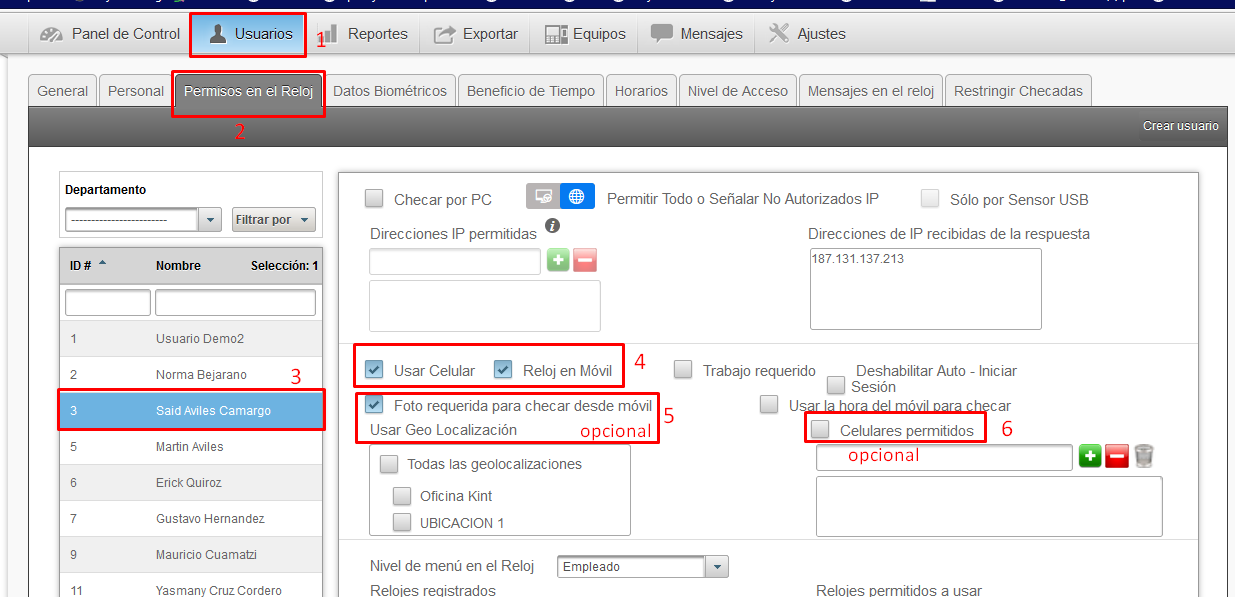Viewport: 1235px width, 597px height.
Task: Uncheck the Usar Celular checkbox
Action: click(x=374, y=370)
